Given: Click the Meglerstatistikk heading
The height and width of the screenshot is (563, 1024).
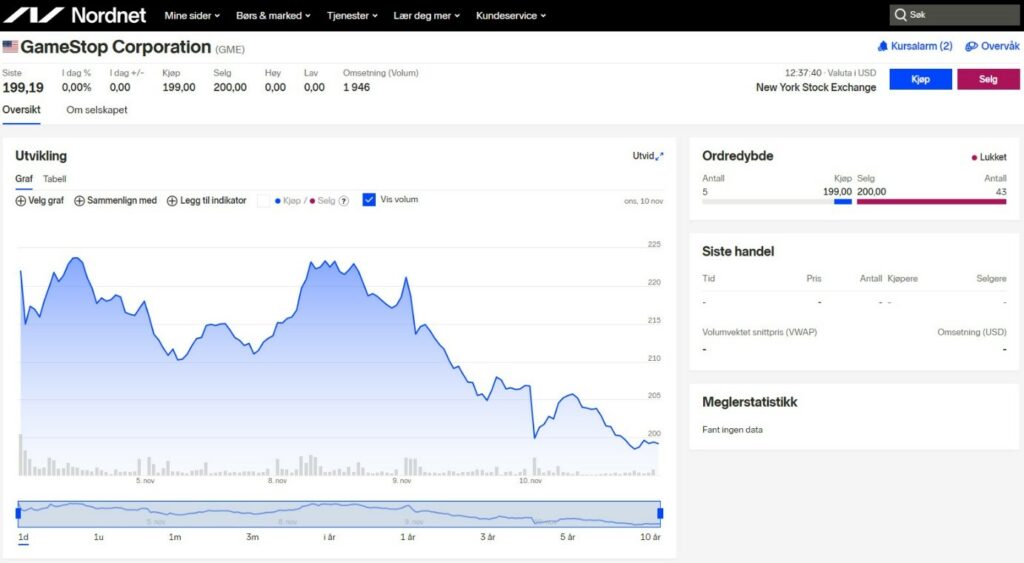Looking at the screenshot, I should click(x=749, y=402).
